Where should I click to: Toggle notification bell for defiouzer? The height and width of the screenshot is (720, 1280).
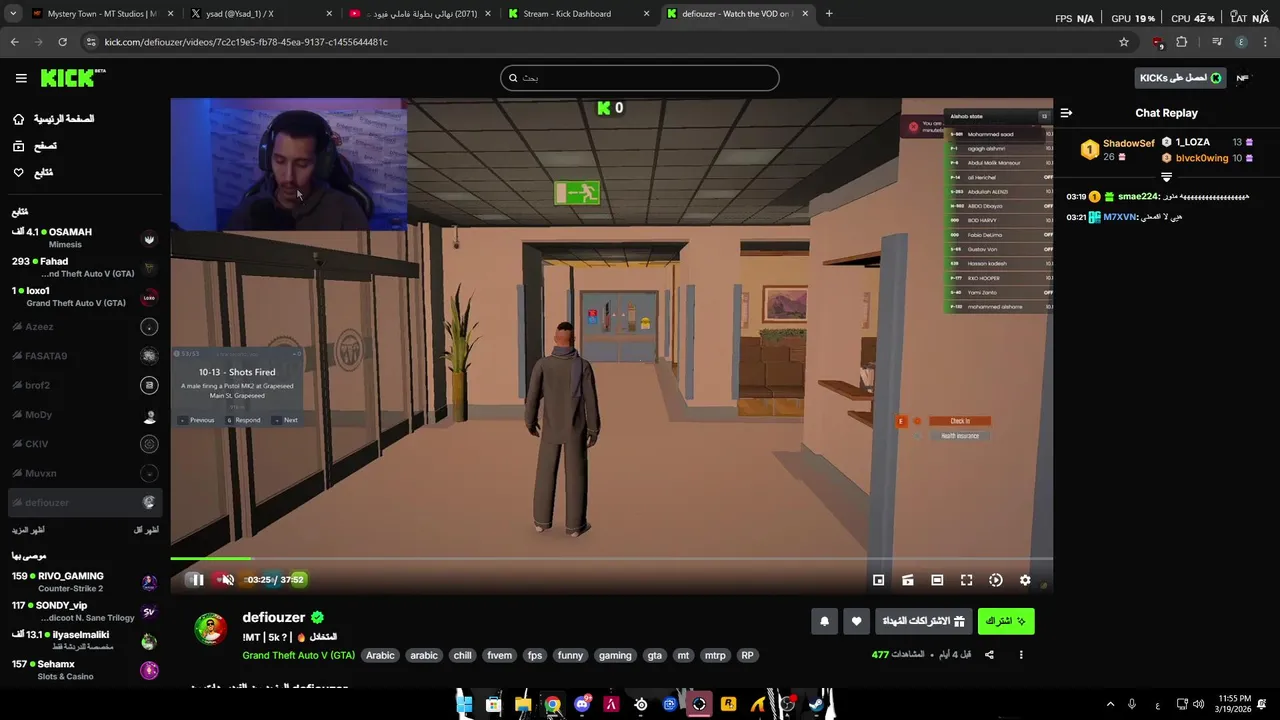[x=824, y=621]
